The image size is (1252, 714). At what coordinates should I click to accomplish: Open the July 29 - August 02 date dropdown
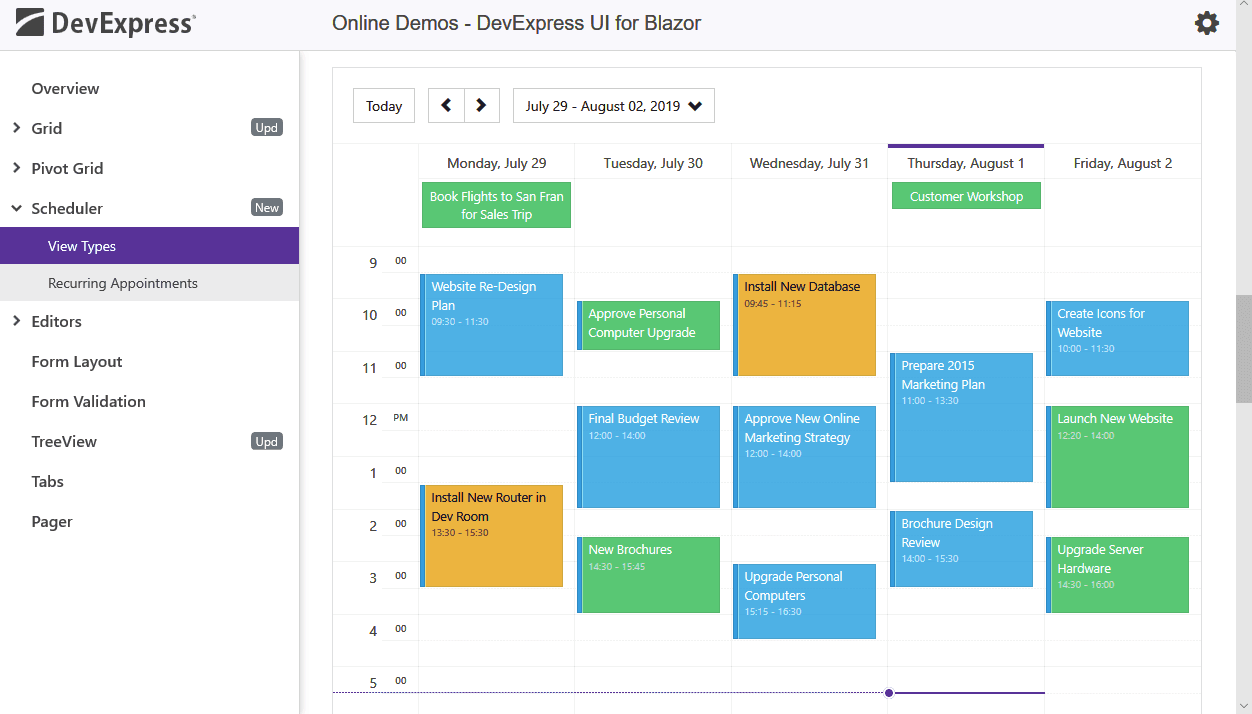click(614, 106)
